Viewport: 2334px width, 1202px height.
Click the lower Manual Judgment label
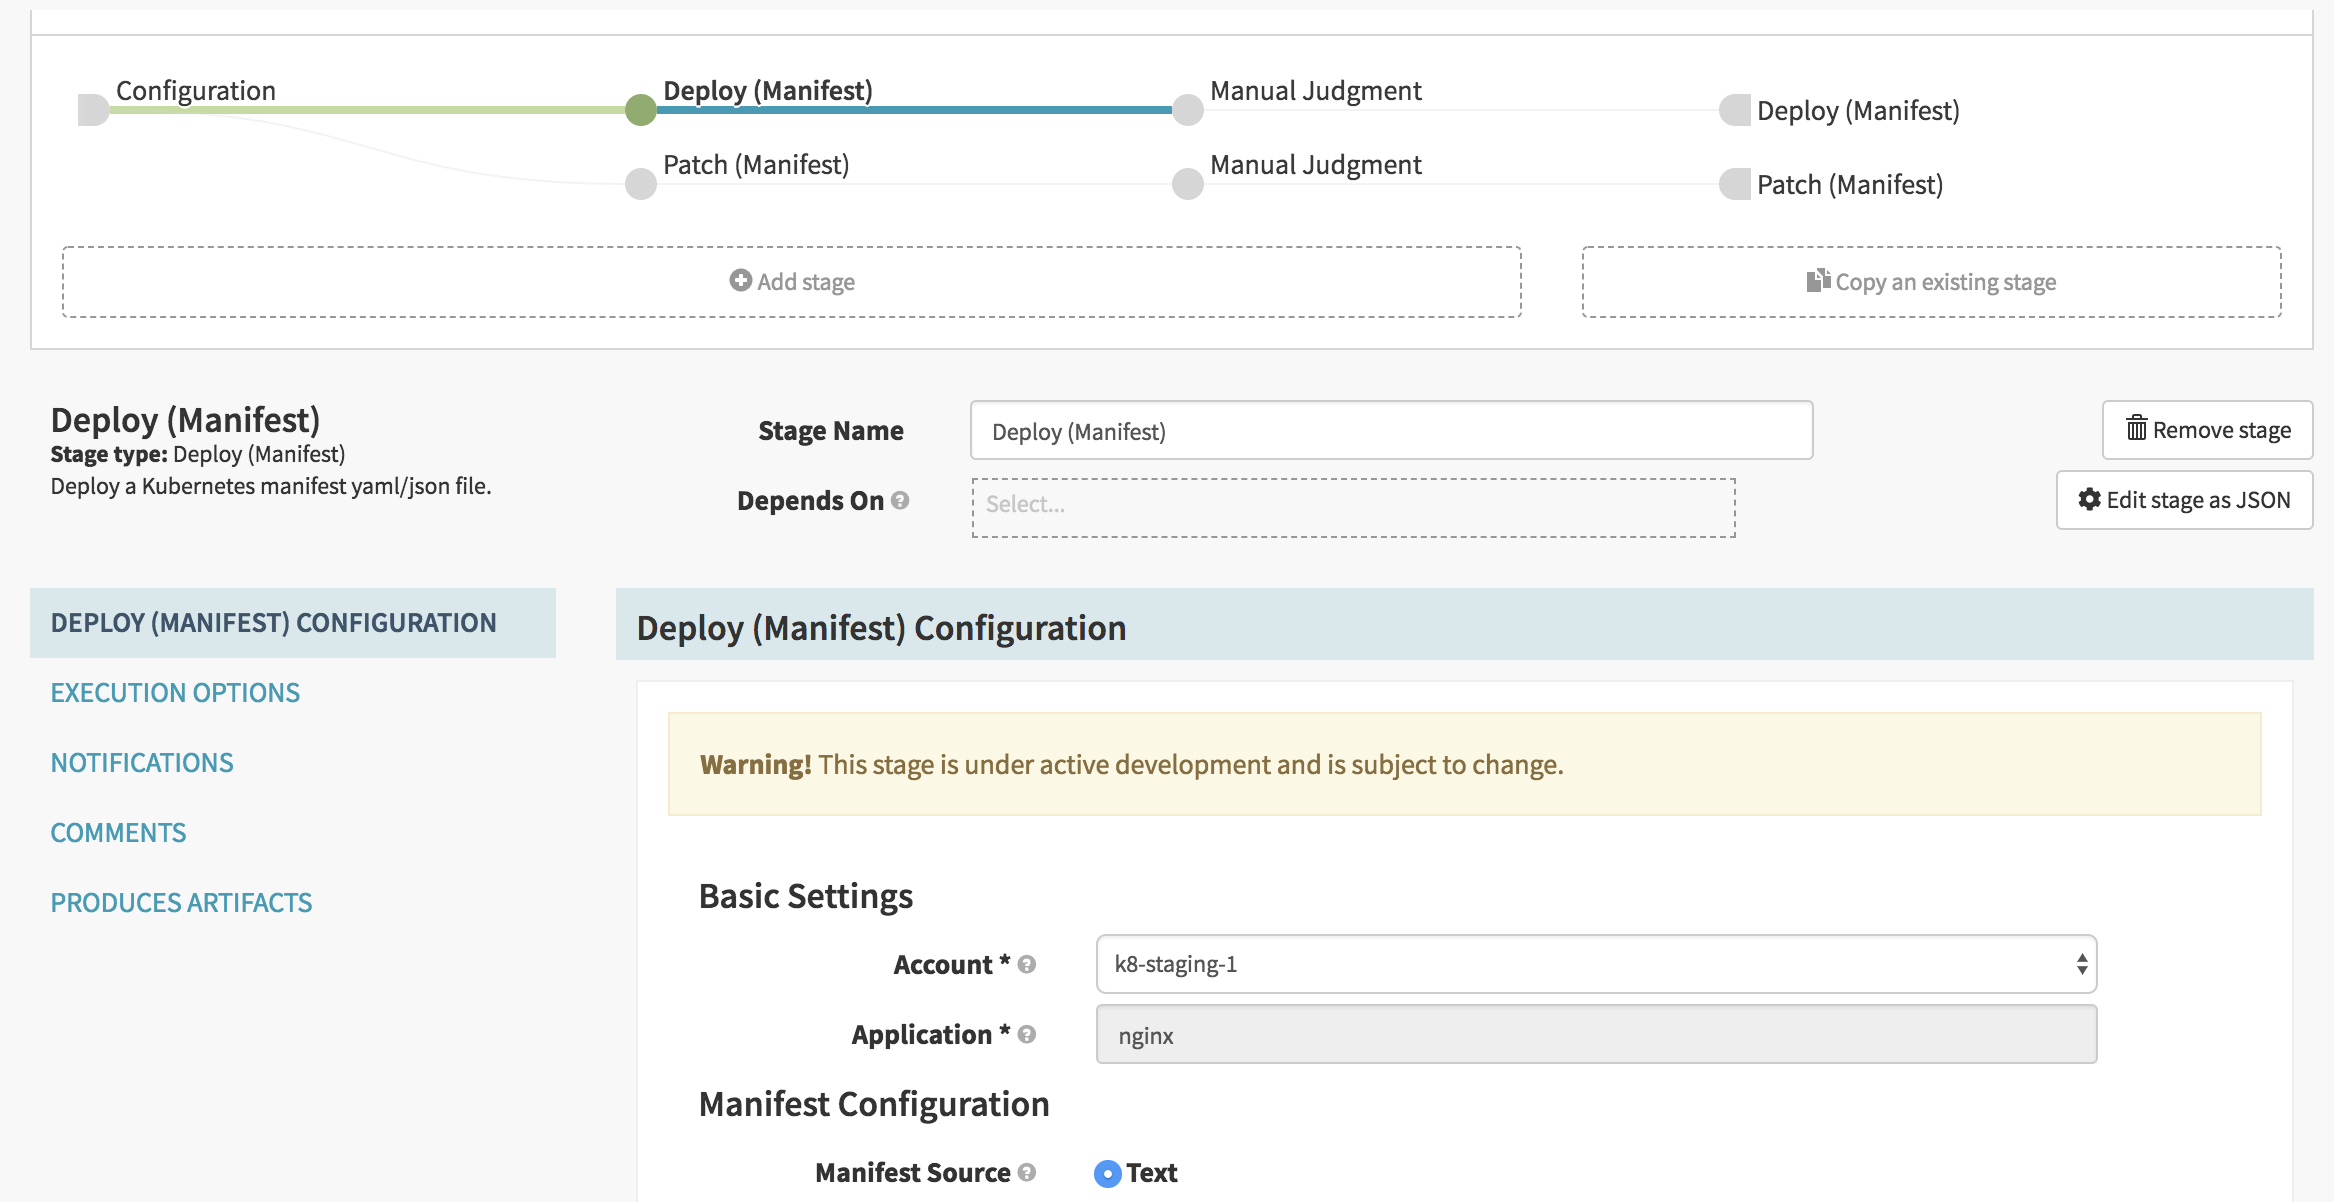click(x=1316, y=164)
